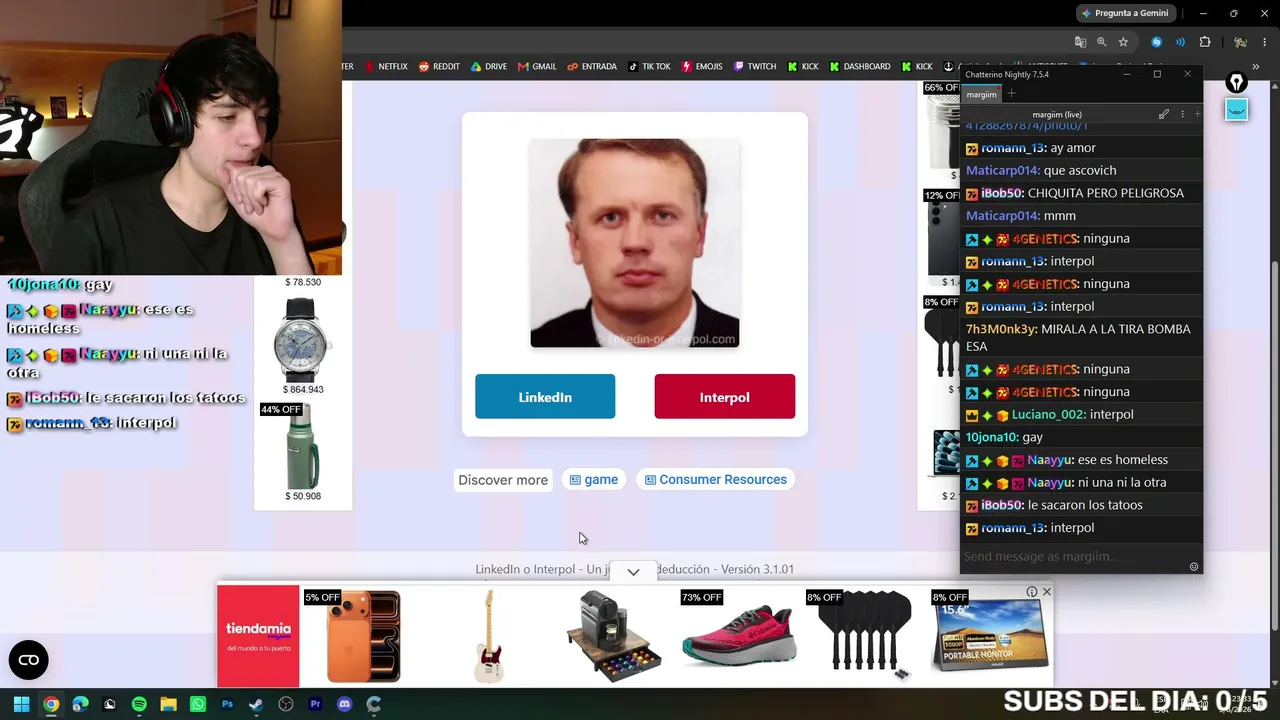Add a new split in Chatterino header
The width and height of the screenshot is (1280, 720).
click(1197, 115)
